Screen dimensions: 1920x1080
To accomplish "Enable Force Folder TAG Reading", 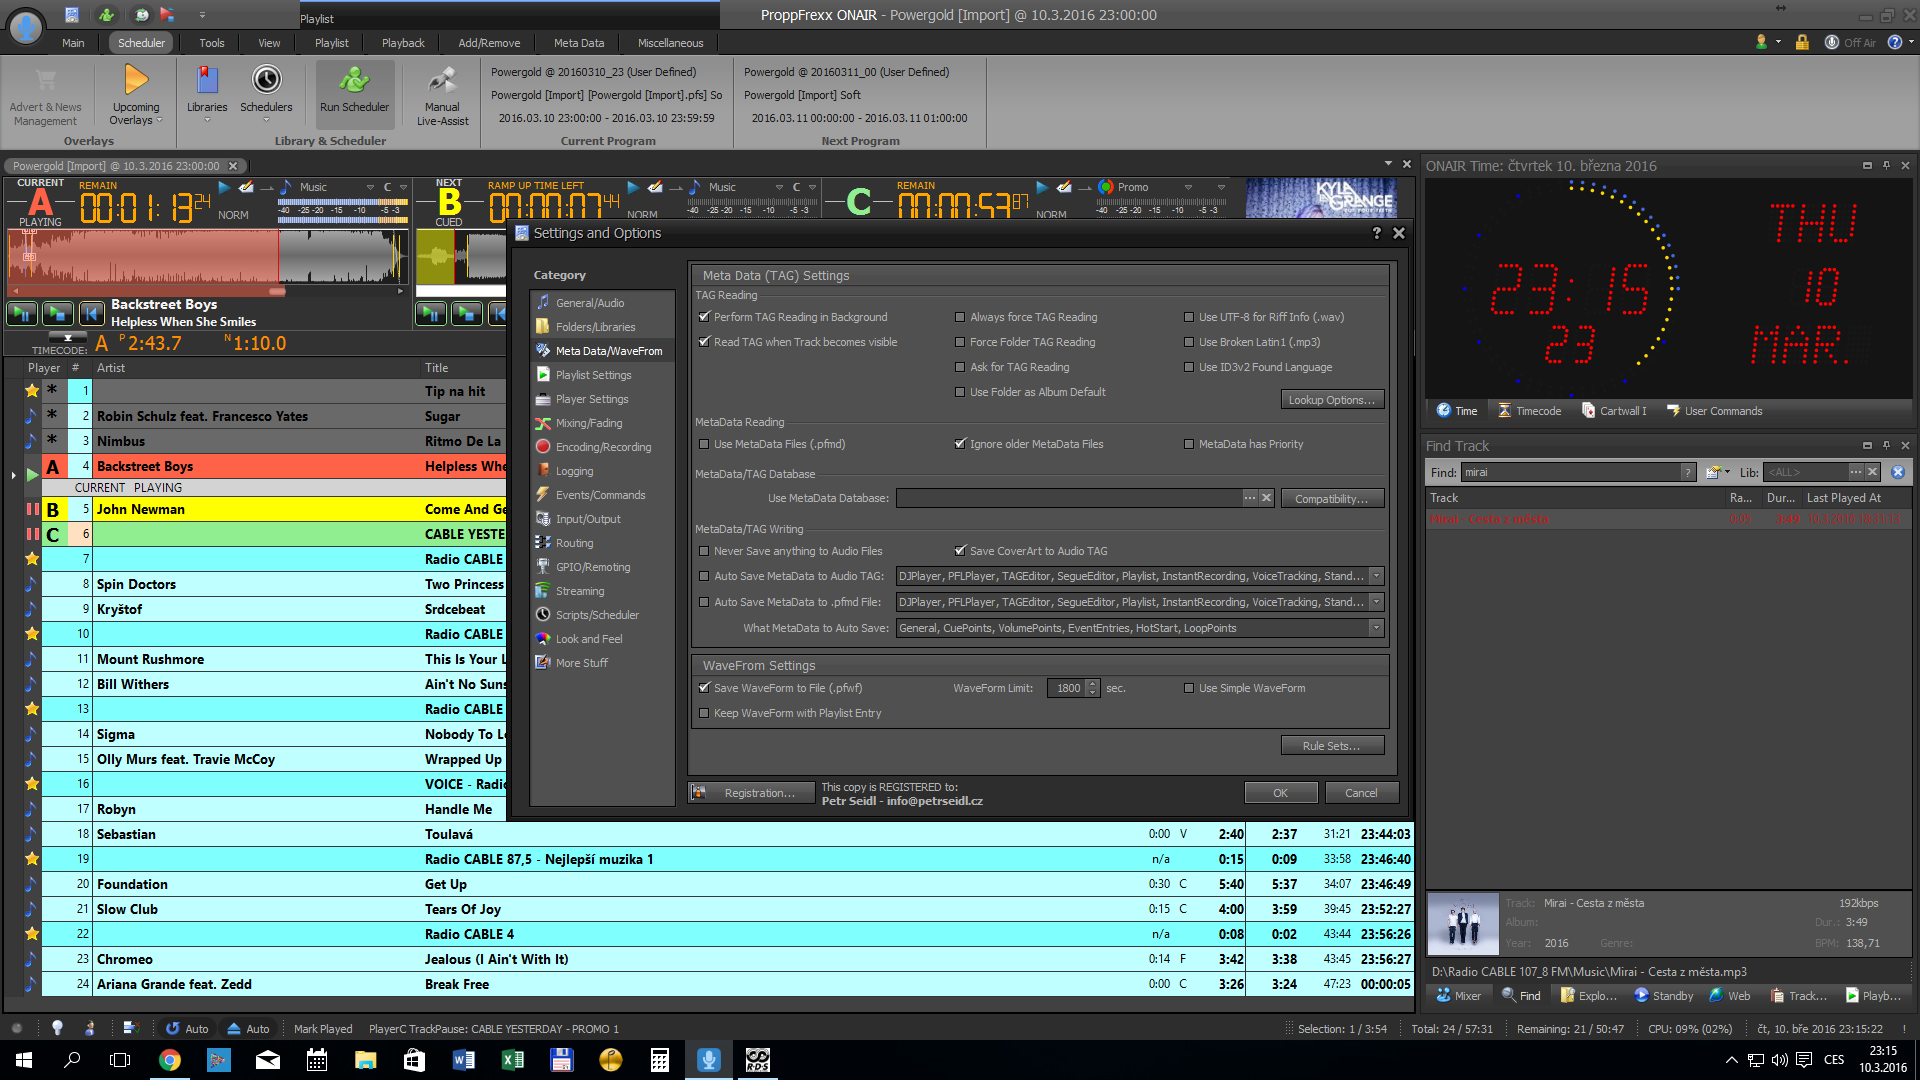I will click(x=960, y=342).
